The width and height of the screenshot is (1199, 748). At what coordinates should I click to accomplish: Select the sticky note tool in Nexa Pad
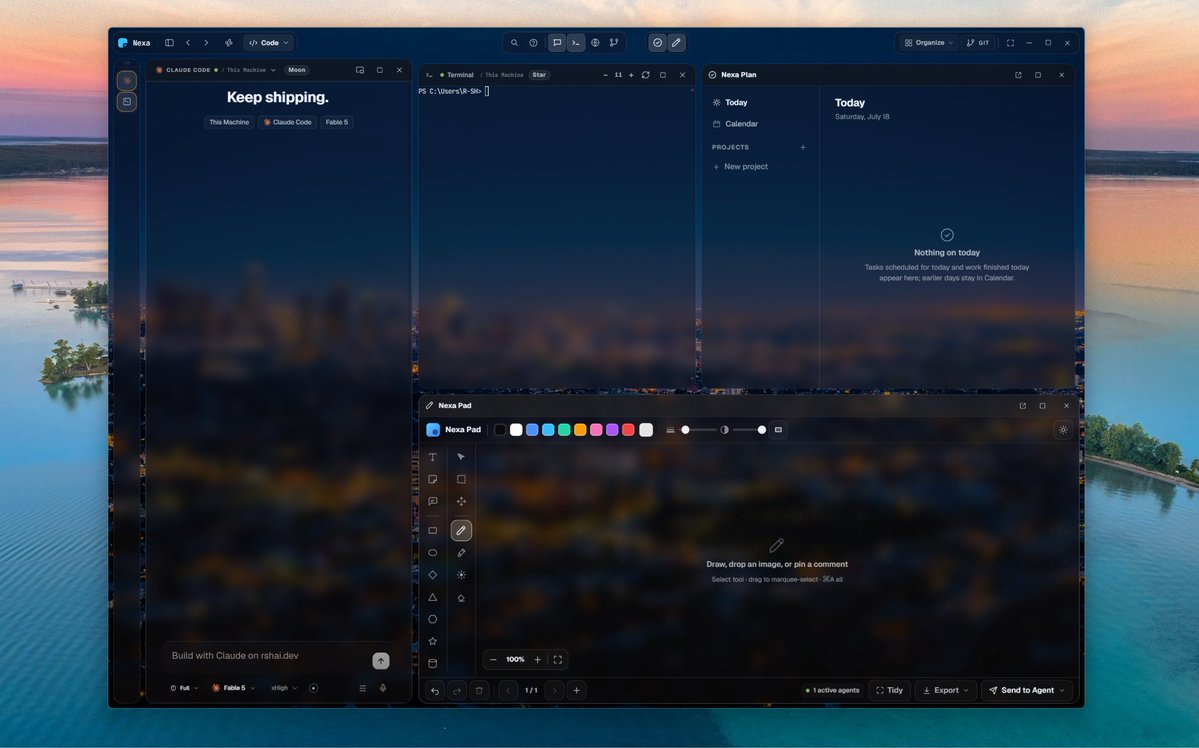433,479
